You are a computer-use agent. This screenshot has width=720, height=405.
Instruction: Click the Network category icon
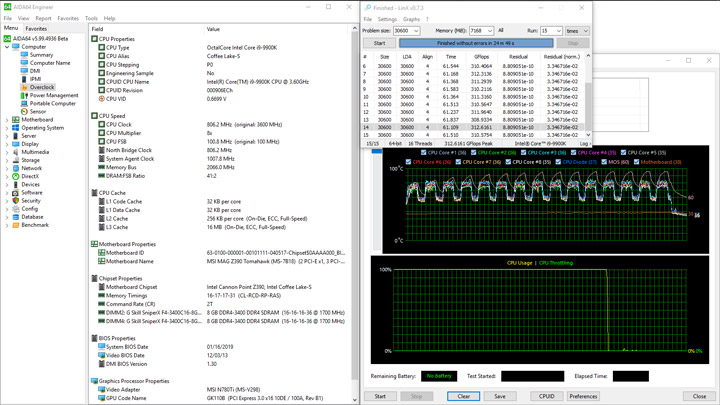coord(16,168)
